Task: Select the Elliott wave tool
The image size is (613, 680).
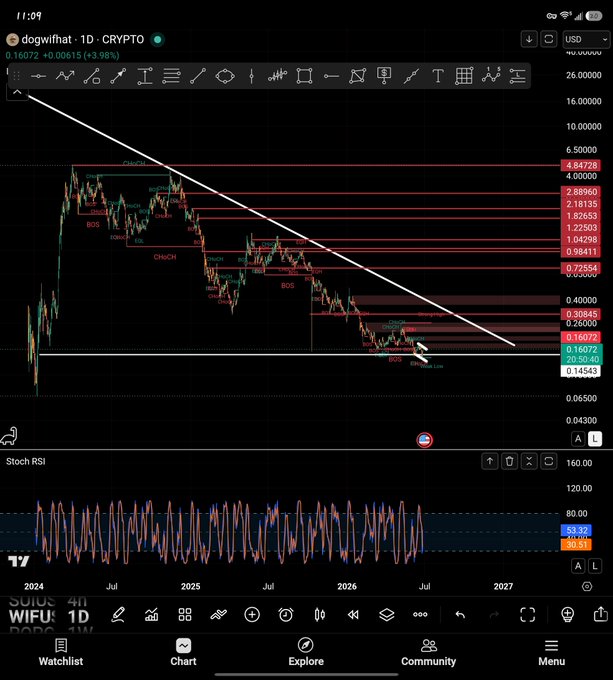Action: click(491, 75)
